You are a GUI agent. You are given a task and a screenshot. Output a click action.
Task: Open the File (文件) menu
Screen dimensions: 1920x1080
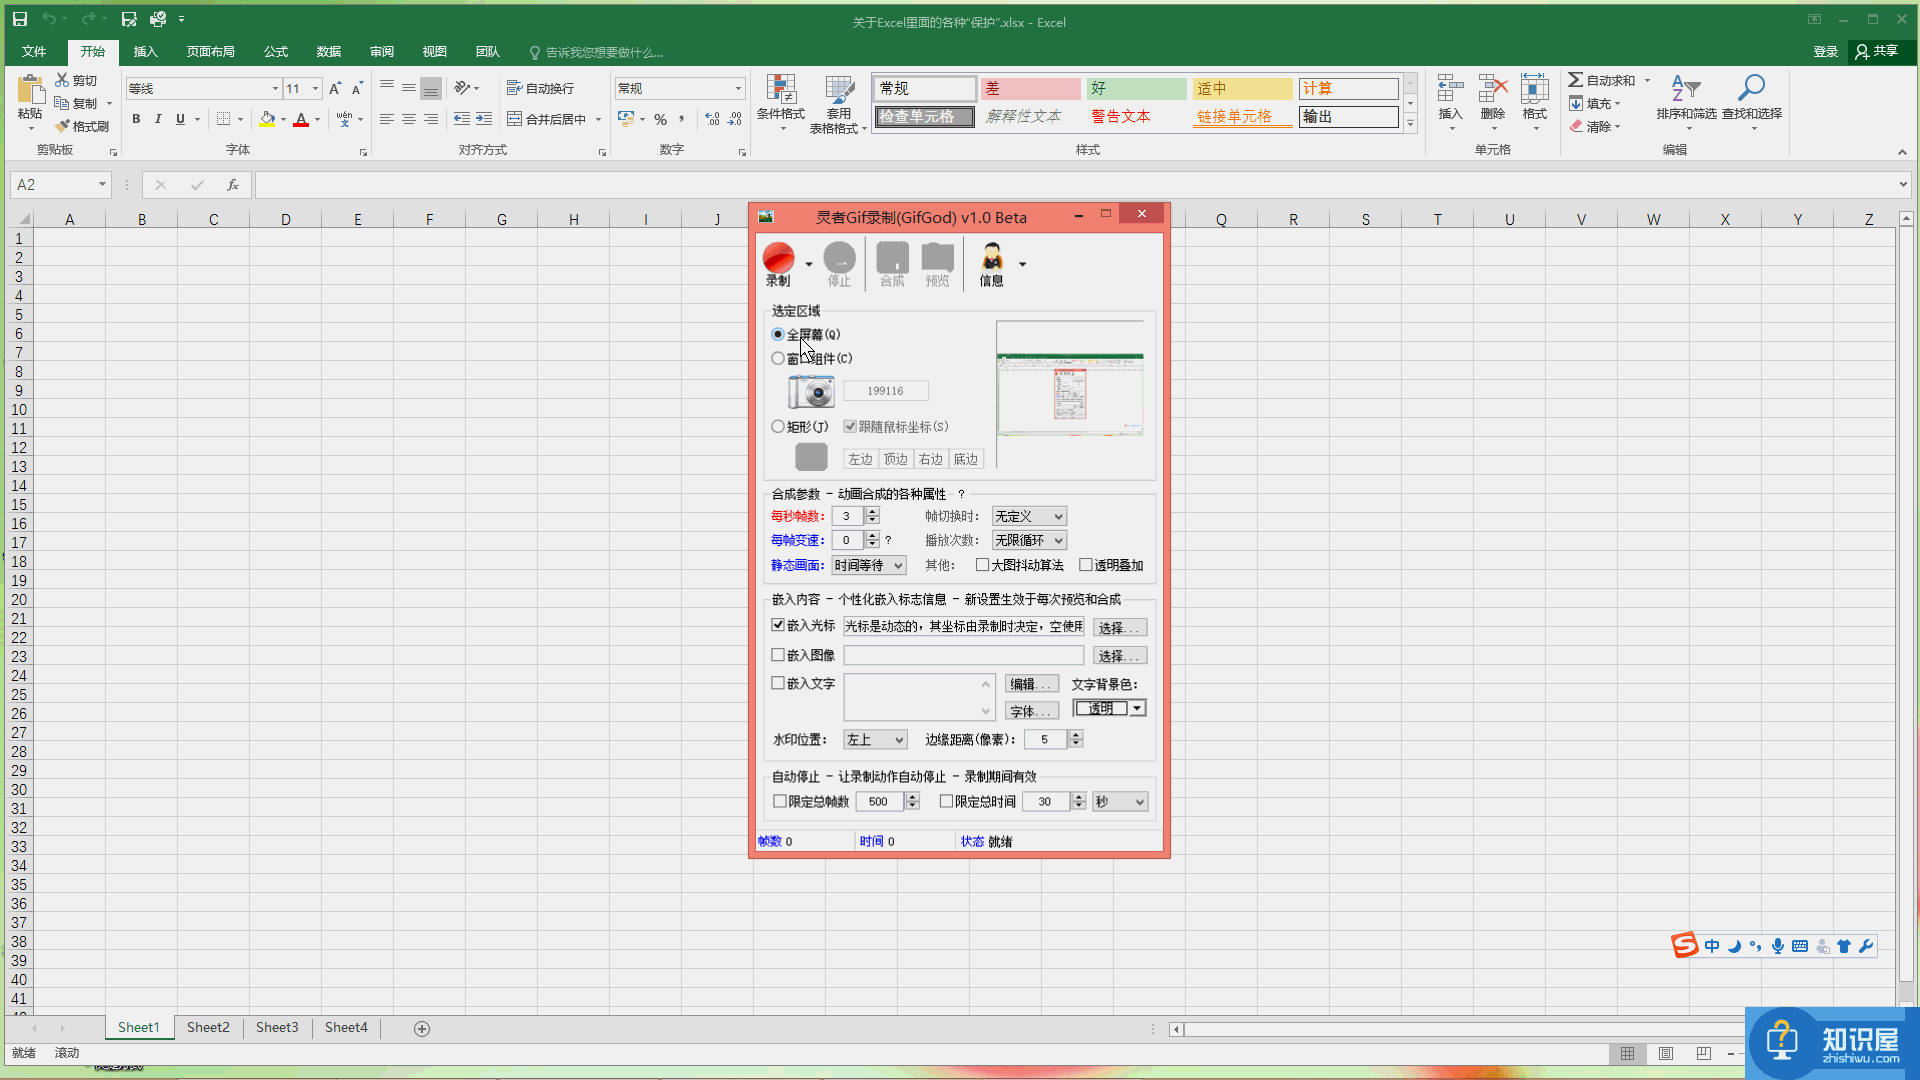click(x=34, y=52)
